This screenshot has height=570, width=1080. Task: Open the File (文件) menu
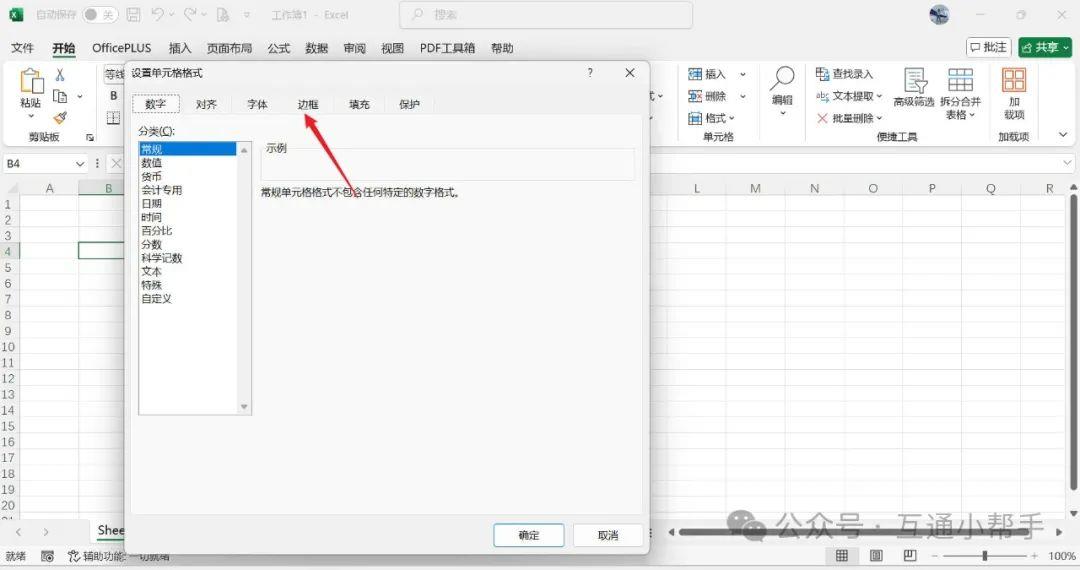[x=22, y=48]
